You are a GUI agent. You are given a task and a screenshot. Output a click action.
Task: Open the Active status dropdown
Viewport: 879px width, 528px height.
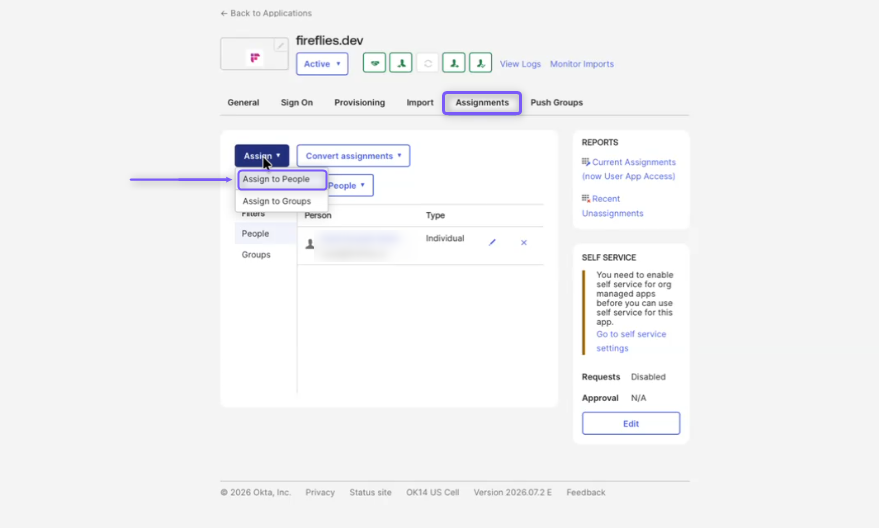(x=322, y=64)
